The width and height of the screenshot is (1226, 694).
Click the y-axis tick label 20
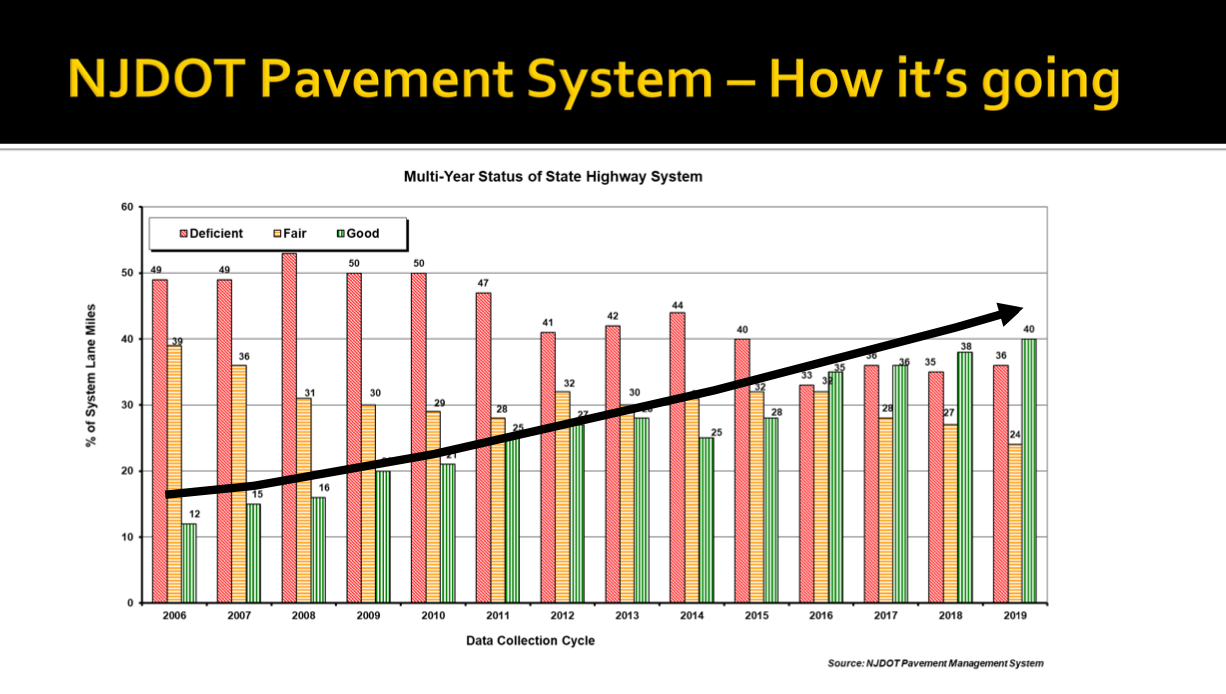(x=127, y=471)
